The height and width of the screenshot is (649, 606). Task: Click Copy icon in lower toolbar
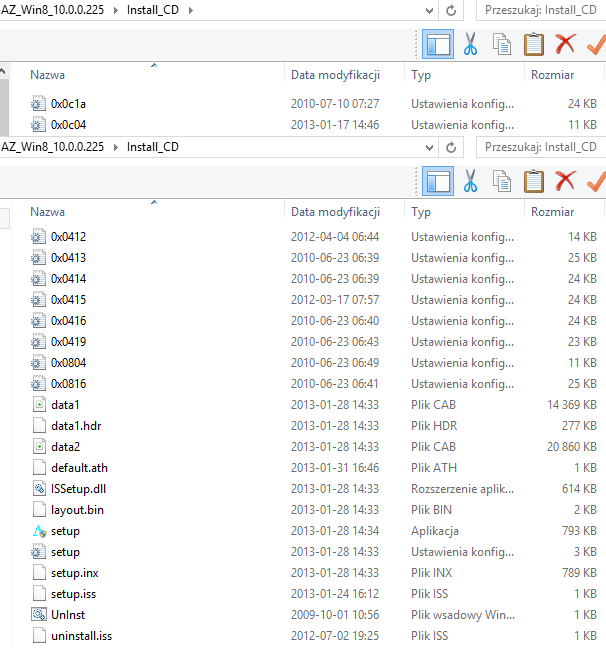coord(502,181)
